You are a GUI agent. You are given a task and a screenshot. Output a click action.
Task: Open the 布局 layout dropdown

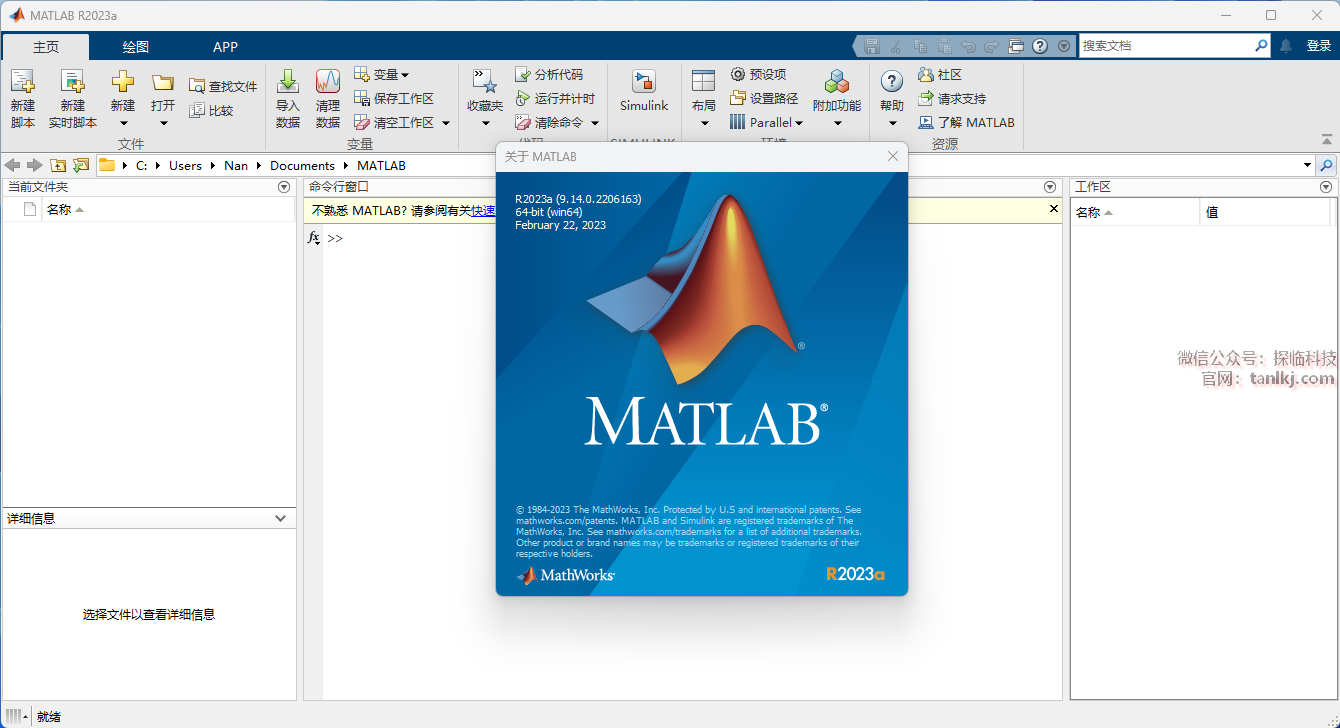(704, 124)
